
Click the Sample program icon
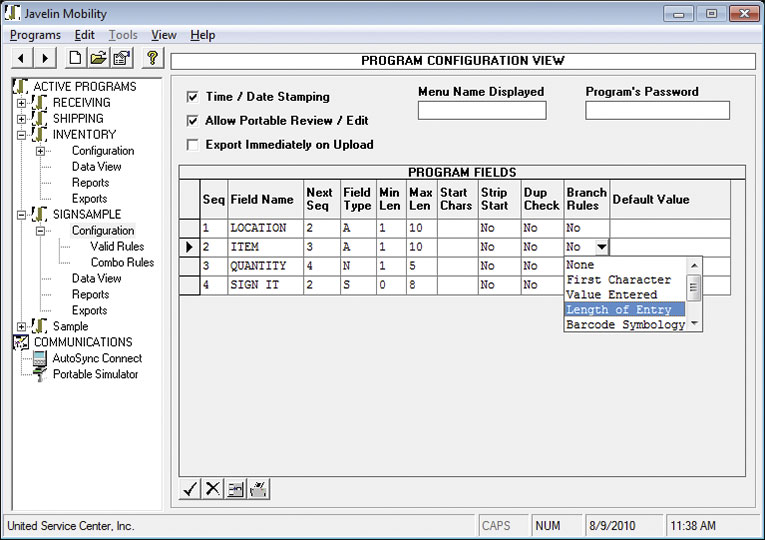click(39, 326)
